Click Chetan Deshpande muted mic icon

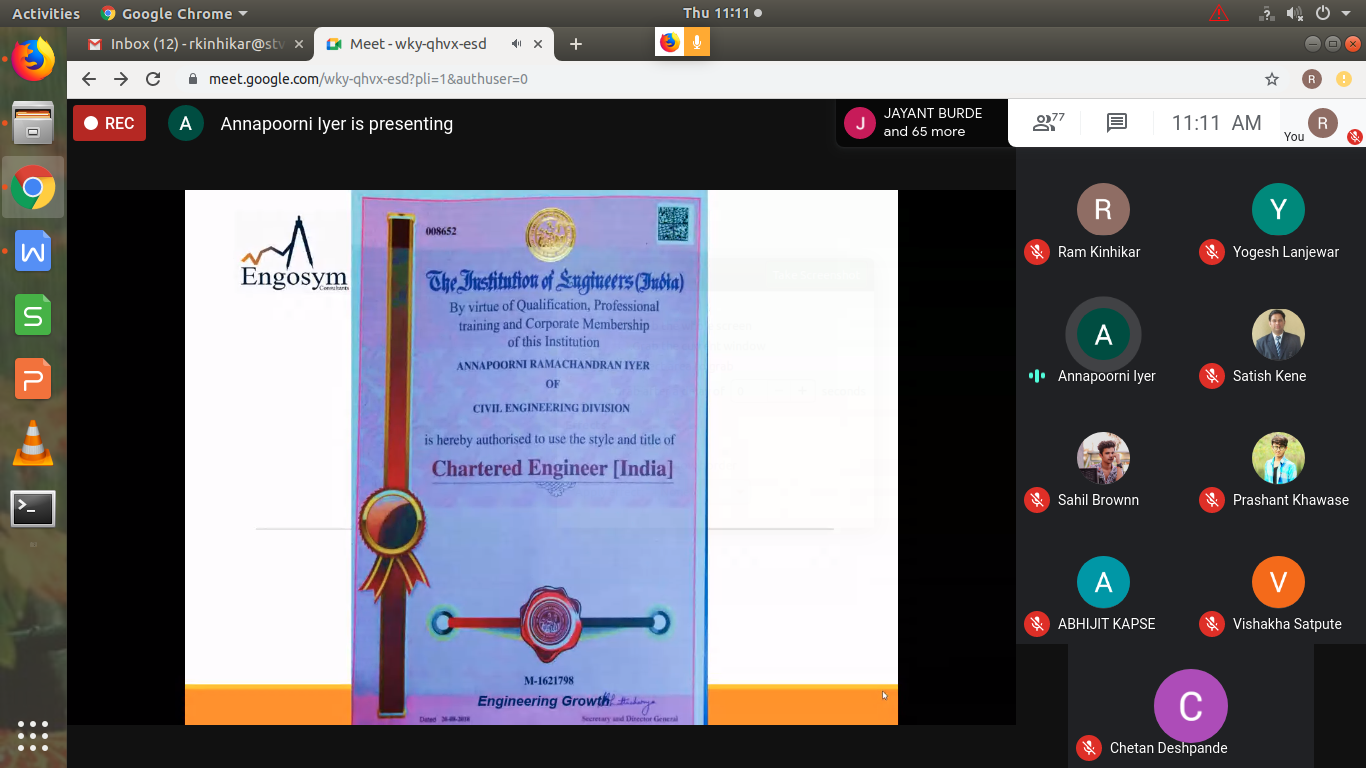pyautogui.click(x=1089, y=748)
